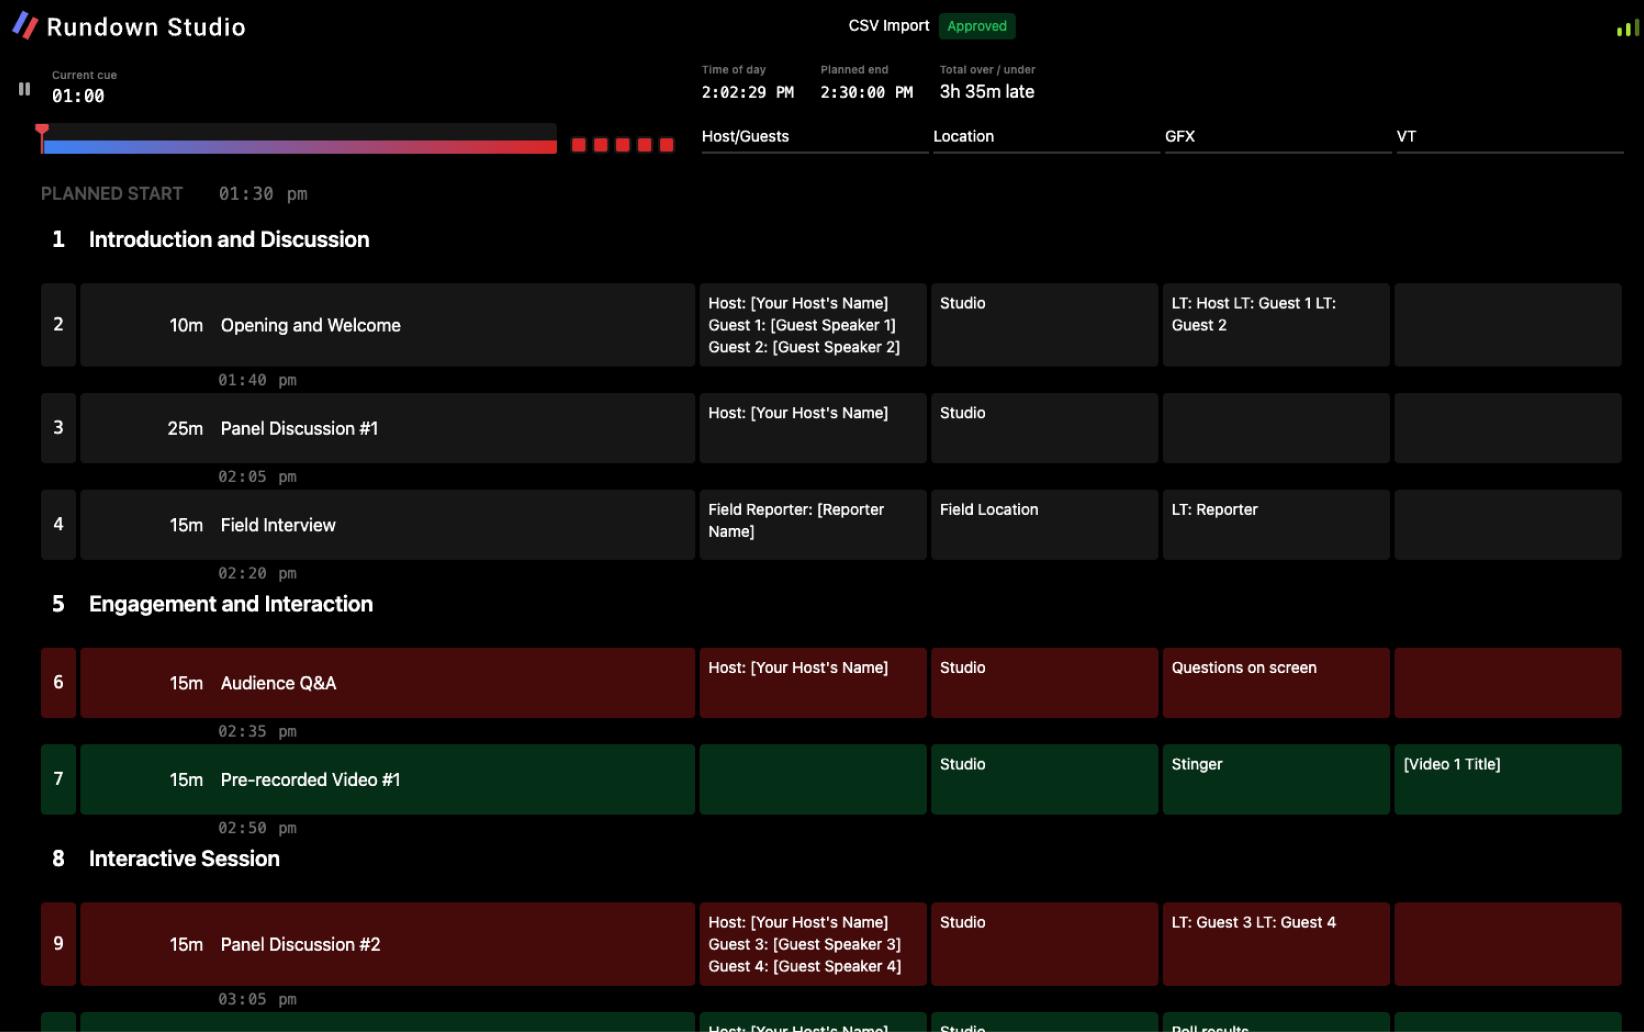Click the 3h 35m late indicator

coord(987,92)
